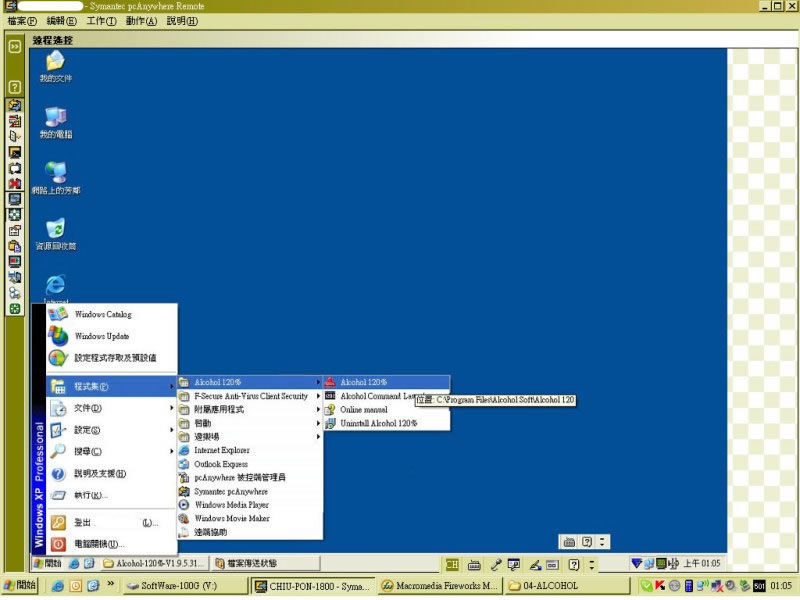Image resolution: width=800 pixels, height=600 pixels.
Task: Open pcAnywhere 被控端管理員
Action: [x=250, y=478]
